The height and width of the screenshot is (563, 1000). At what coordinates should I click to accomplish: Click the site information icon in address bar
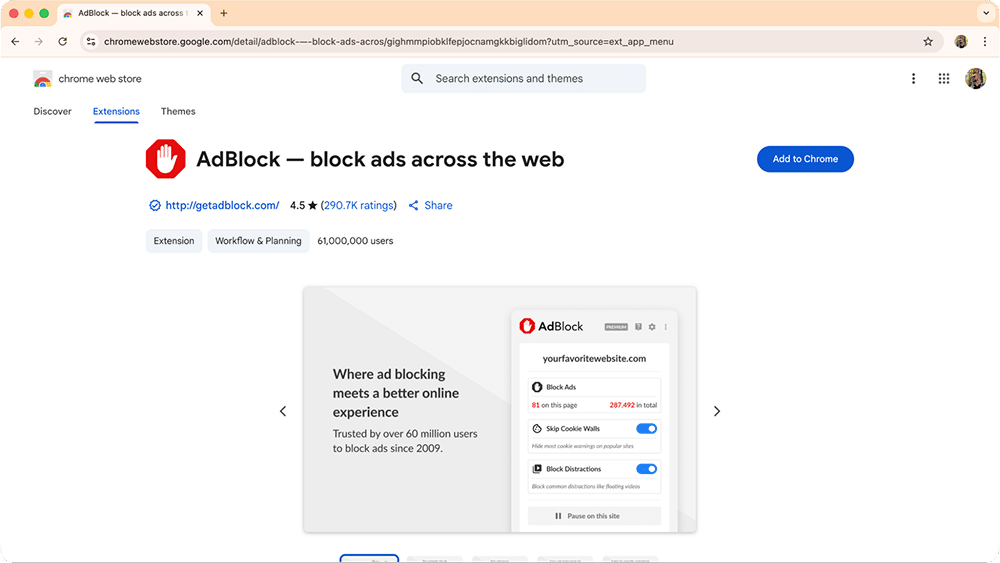point(91,42)
